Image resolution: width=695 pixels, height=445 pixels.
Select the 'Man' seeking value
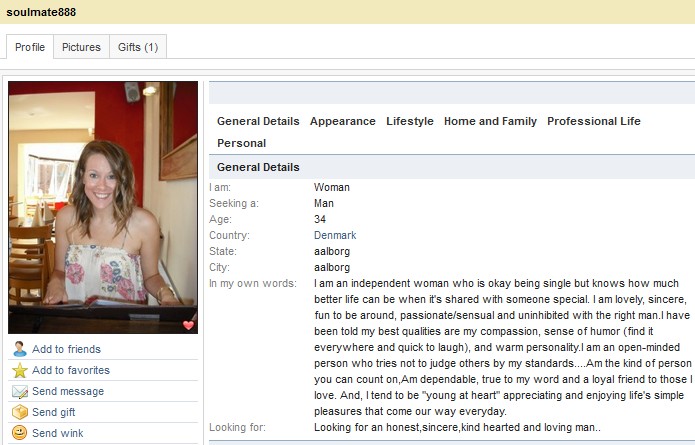[324, 203]
